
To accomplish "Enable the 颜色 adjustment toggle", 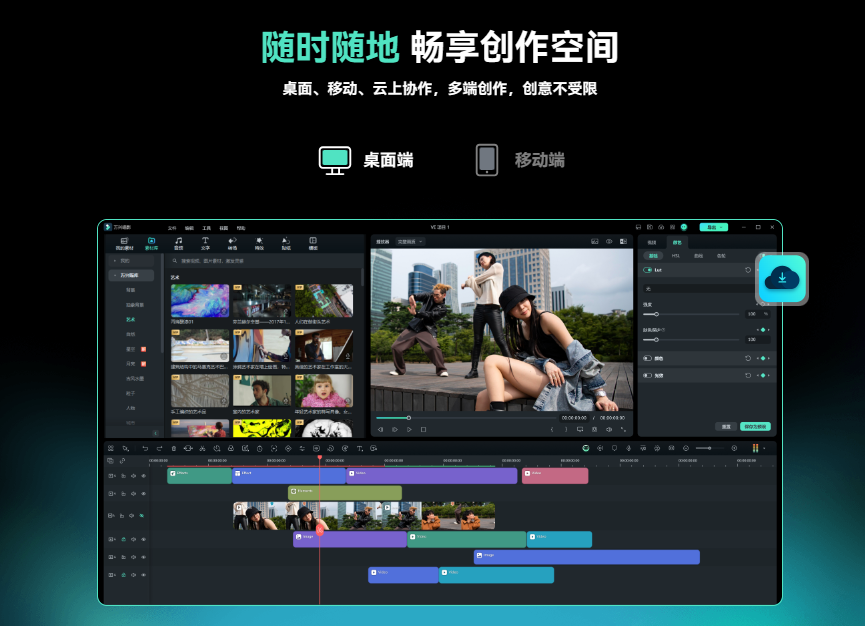I will click(648, 358).
